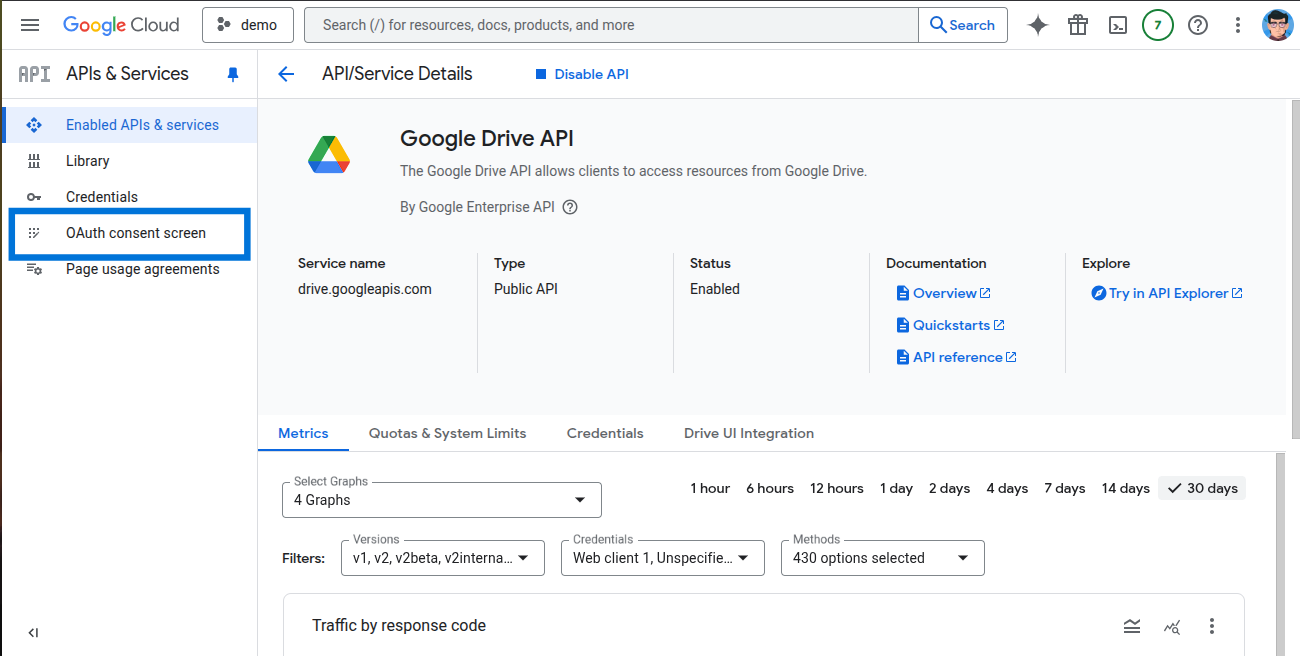Image resolution: width=1300 pixels, height=656 pixels.
Task: Open notifications badge showing 7
Action: pyautogui.click(x=1158, y=25)
